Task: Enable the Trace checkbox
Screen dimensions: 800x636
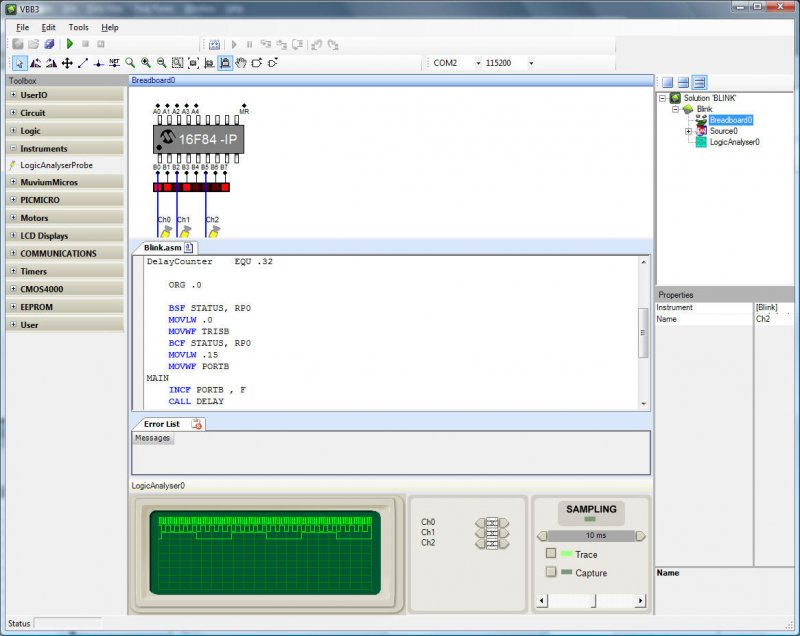Action: point(551,554)
